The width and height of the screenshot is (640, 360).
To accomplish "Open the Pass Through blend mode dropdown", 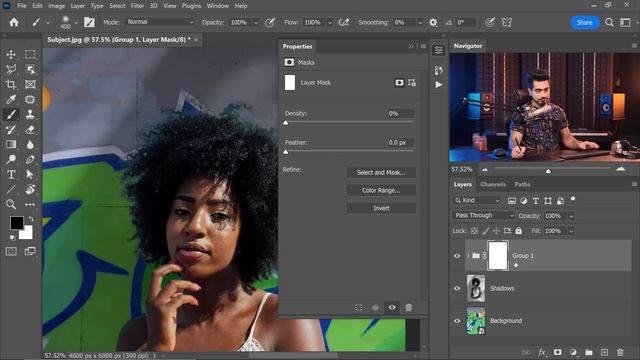I will 484,216.
